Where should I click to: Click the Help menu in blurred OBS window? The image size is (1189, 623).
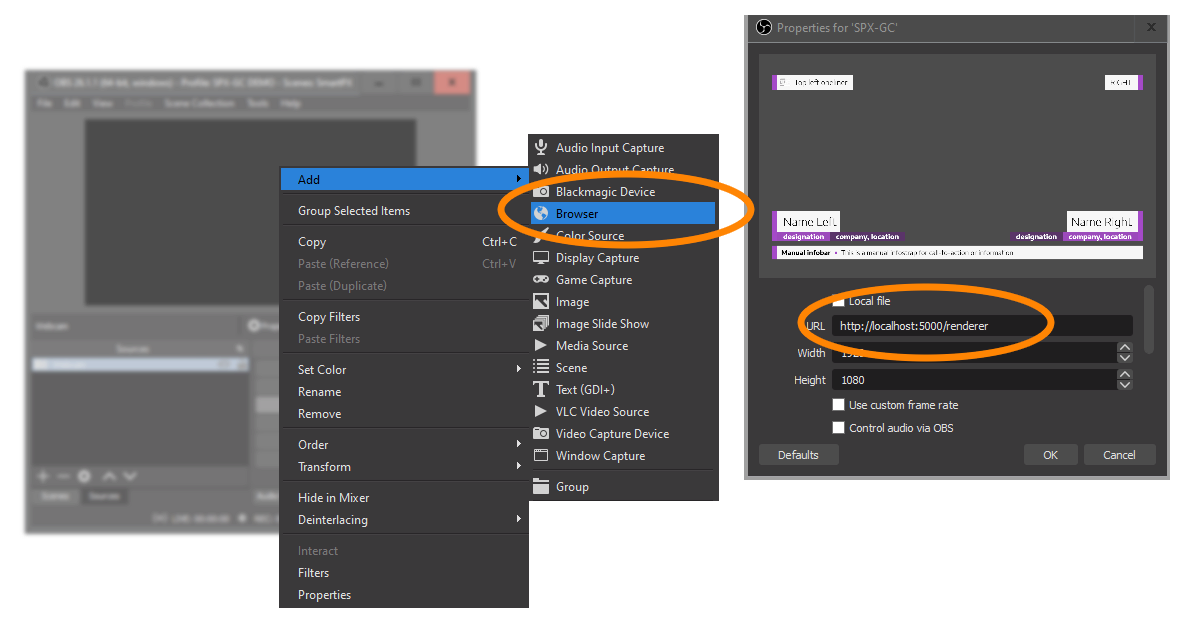click(290, 103)
